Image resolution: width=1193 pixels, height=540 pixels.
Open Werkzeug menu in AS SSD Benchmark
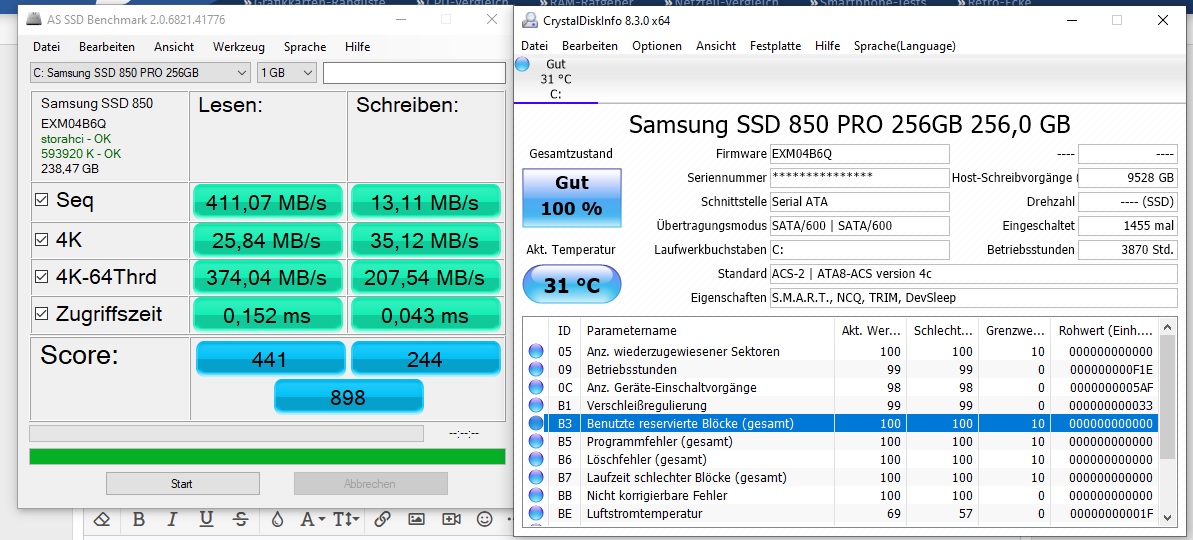point(239,46)
